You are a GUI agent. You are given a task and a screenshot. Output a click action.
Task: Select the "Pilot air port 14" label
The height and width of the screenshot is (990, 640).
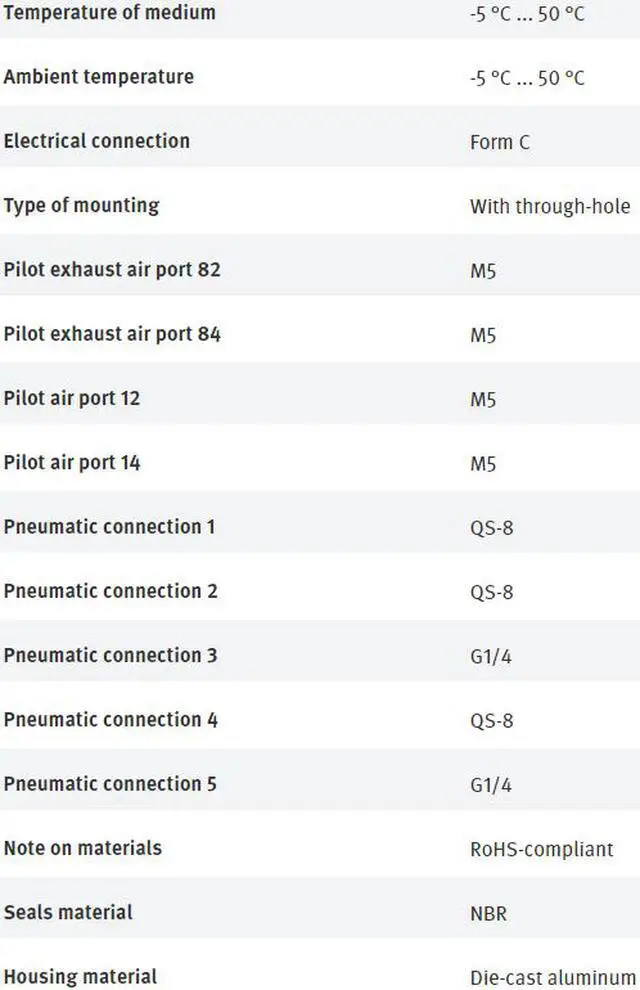(x=72, y=463)
